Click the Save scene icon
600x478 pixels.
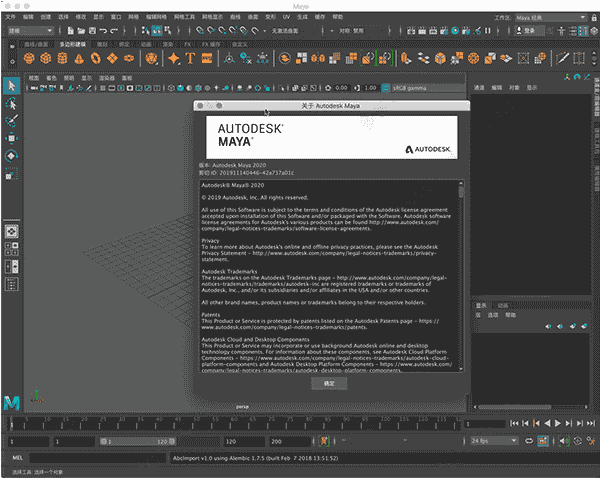coord(92,31)
